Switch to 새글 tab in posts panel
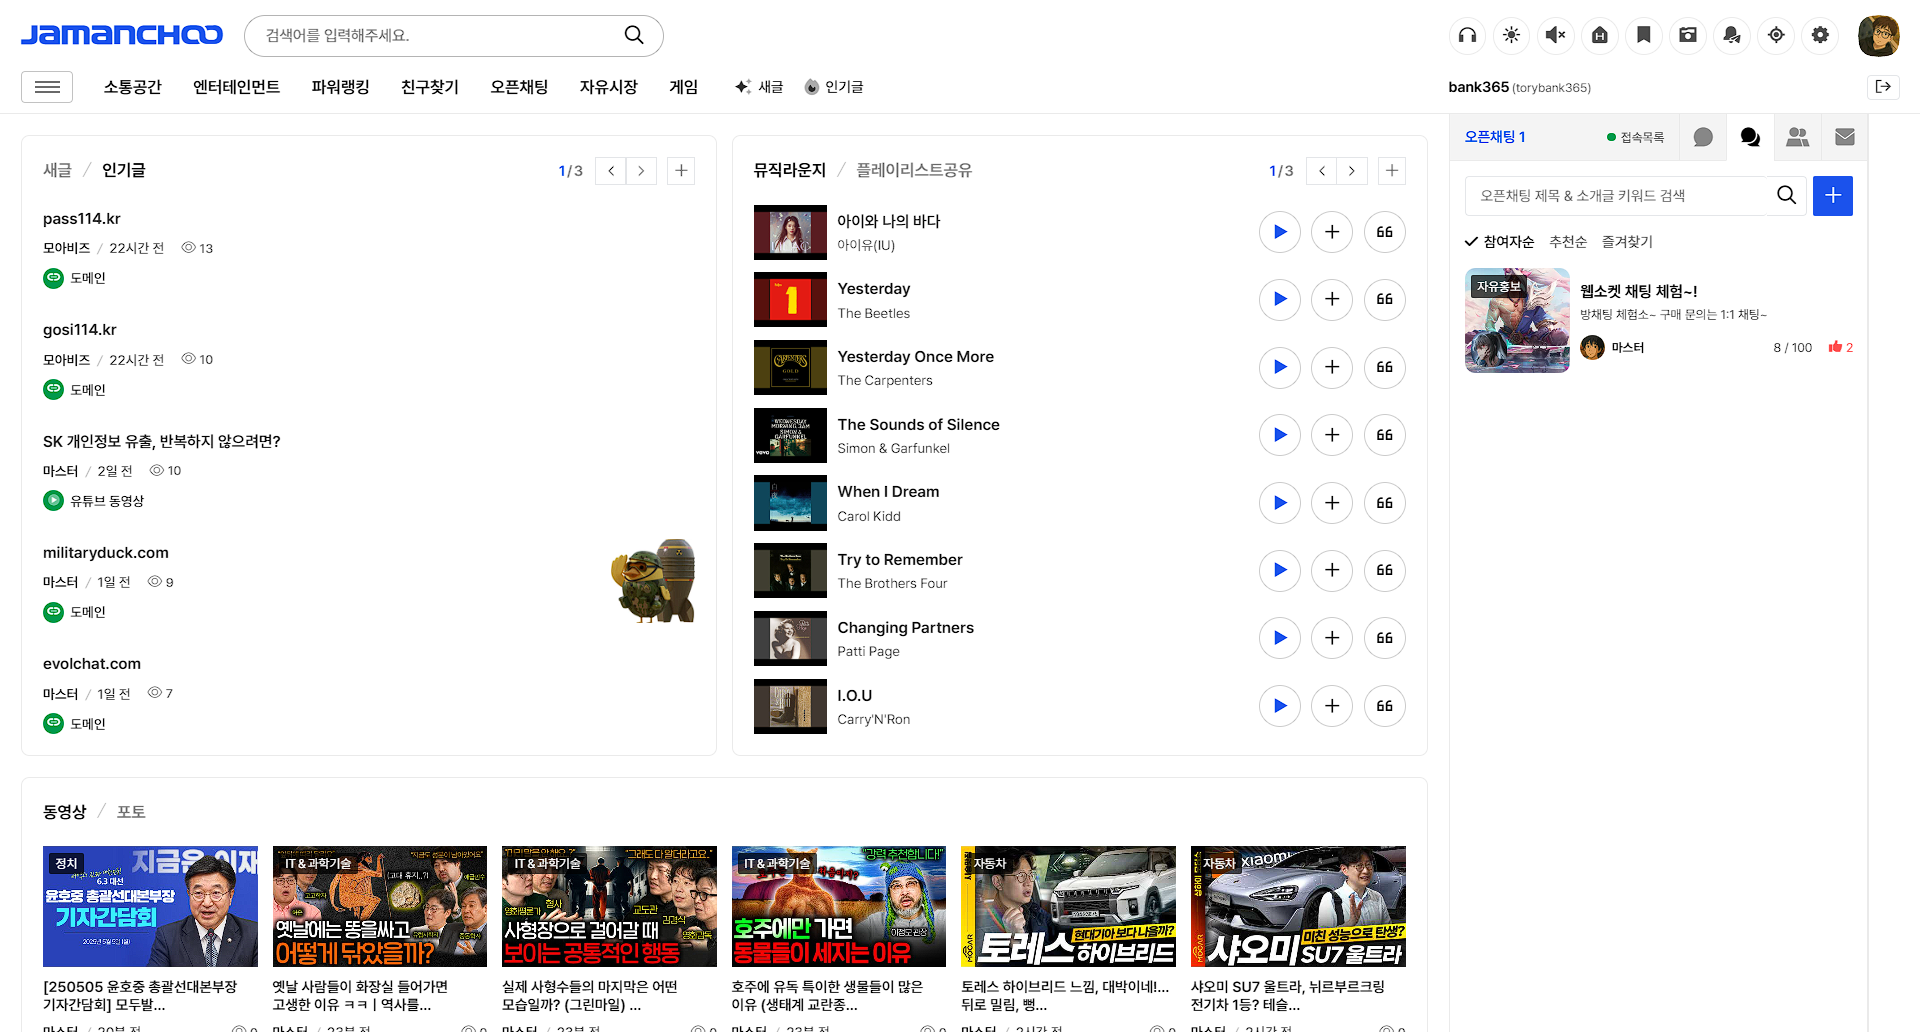This screenshot has width=1920, height=1032. (x=57, y=170)
